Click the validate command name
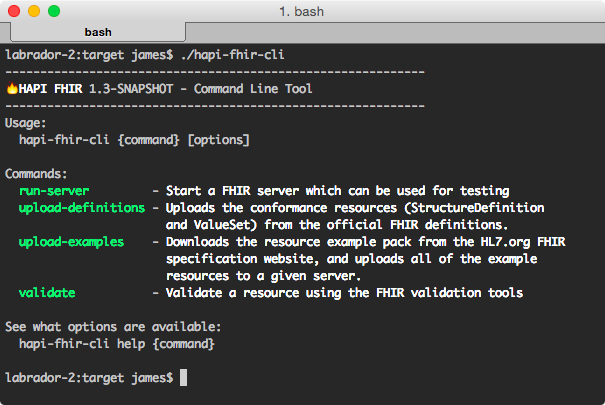Image resolution: width=605 pixels, height=405 pixels. pos(47,292)
